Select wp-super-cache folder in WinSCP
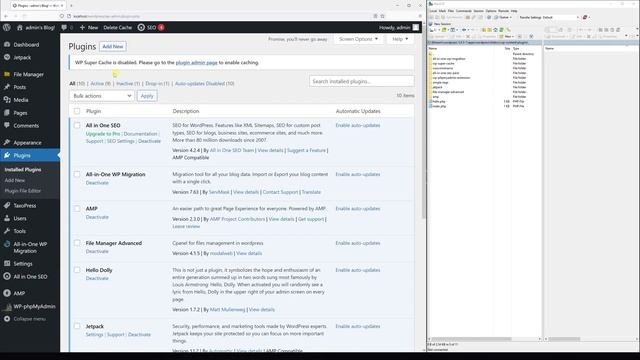The width and height of the screenshot is (640, 360). (x=443, y=64)
